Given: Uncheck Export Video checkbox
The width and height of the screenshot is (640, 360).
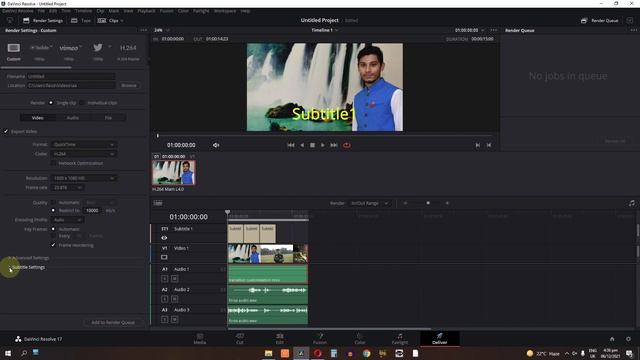Looking at the screenshot, I should (6, 131).
